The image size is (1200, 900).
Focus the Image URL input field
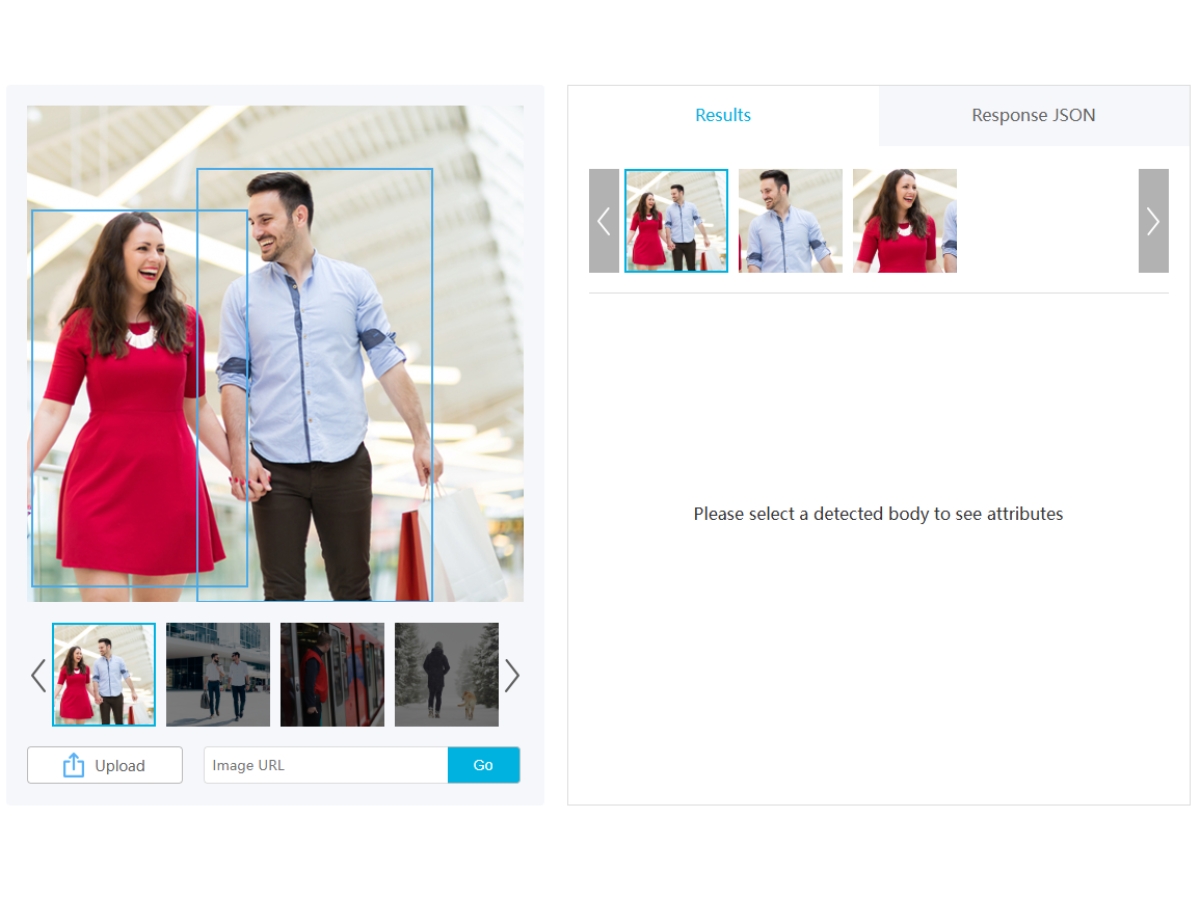point(326,765)
